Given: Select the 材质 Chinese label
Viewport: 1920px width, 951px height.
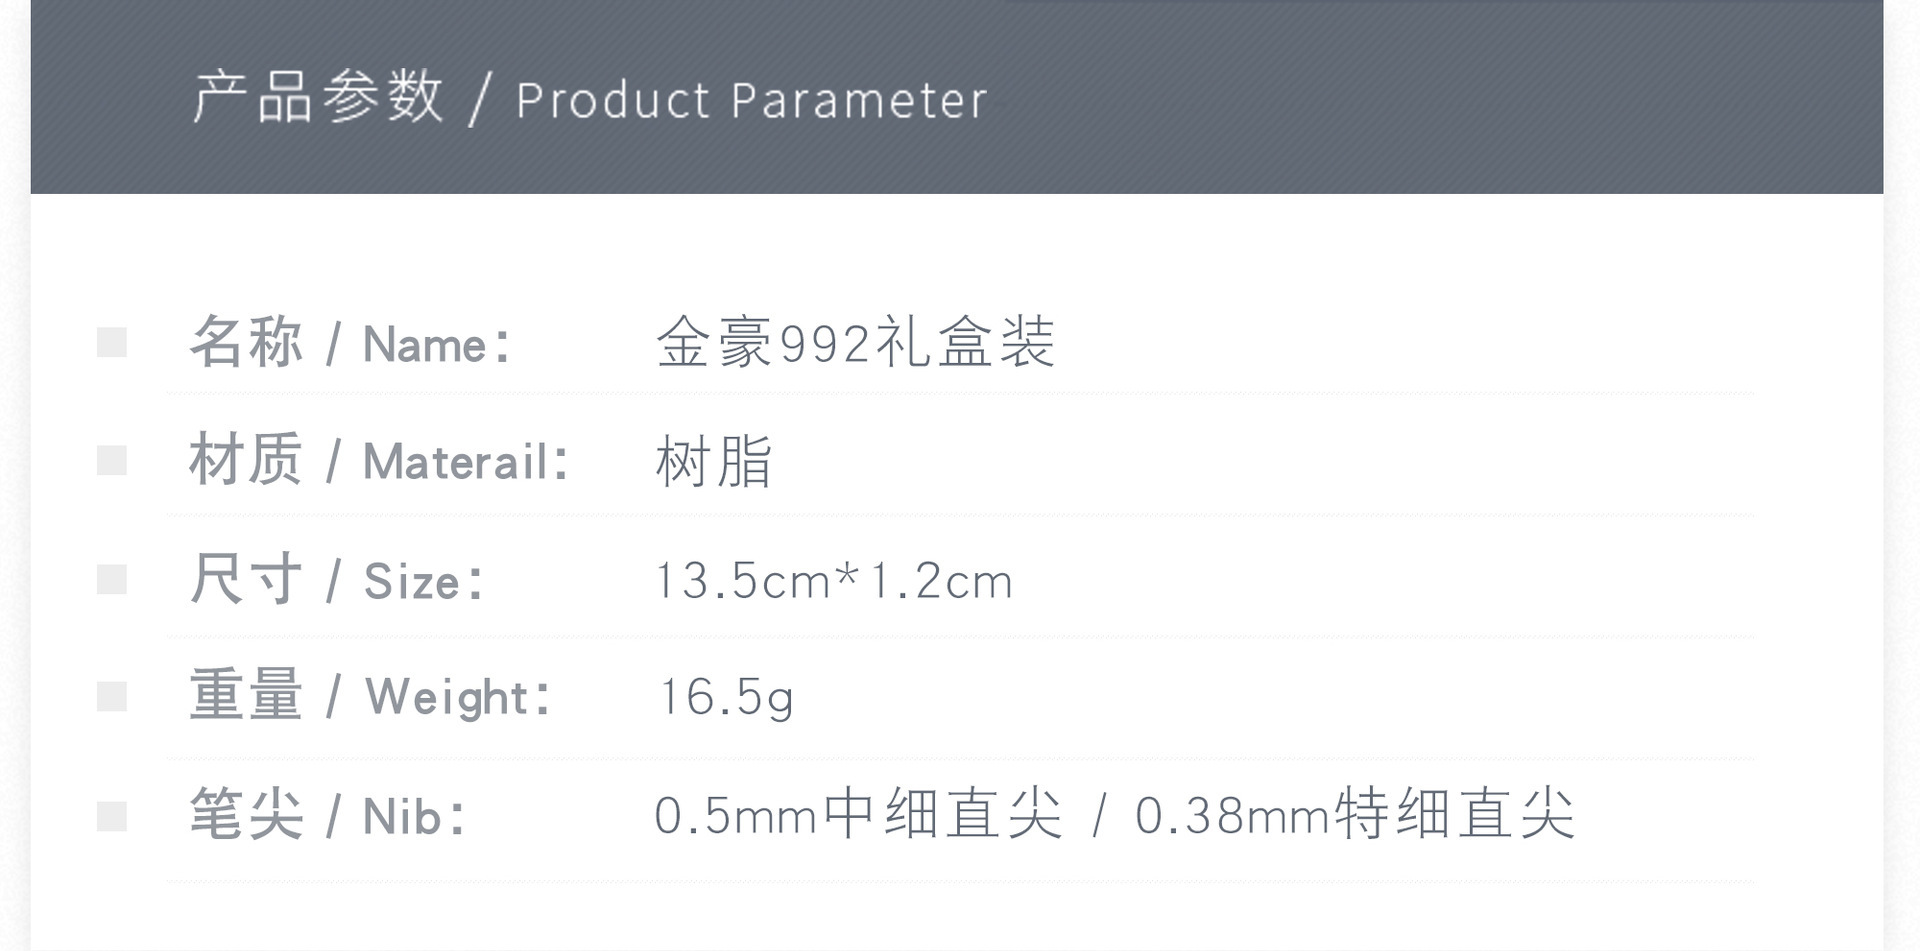Looking at the screenshot, I should click(246, 460).
